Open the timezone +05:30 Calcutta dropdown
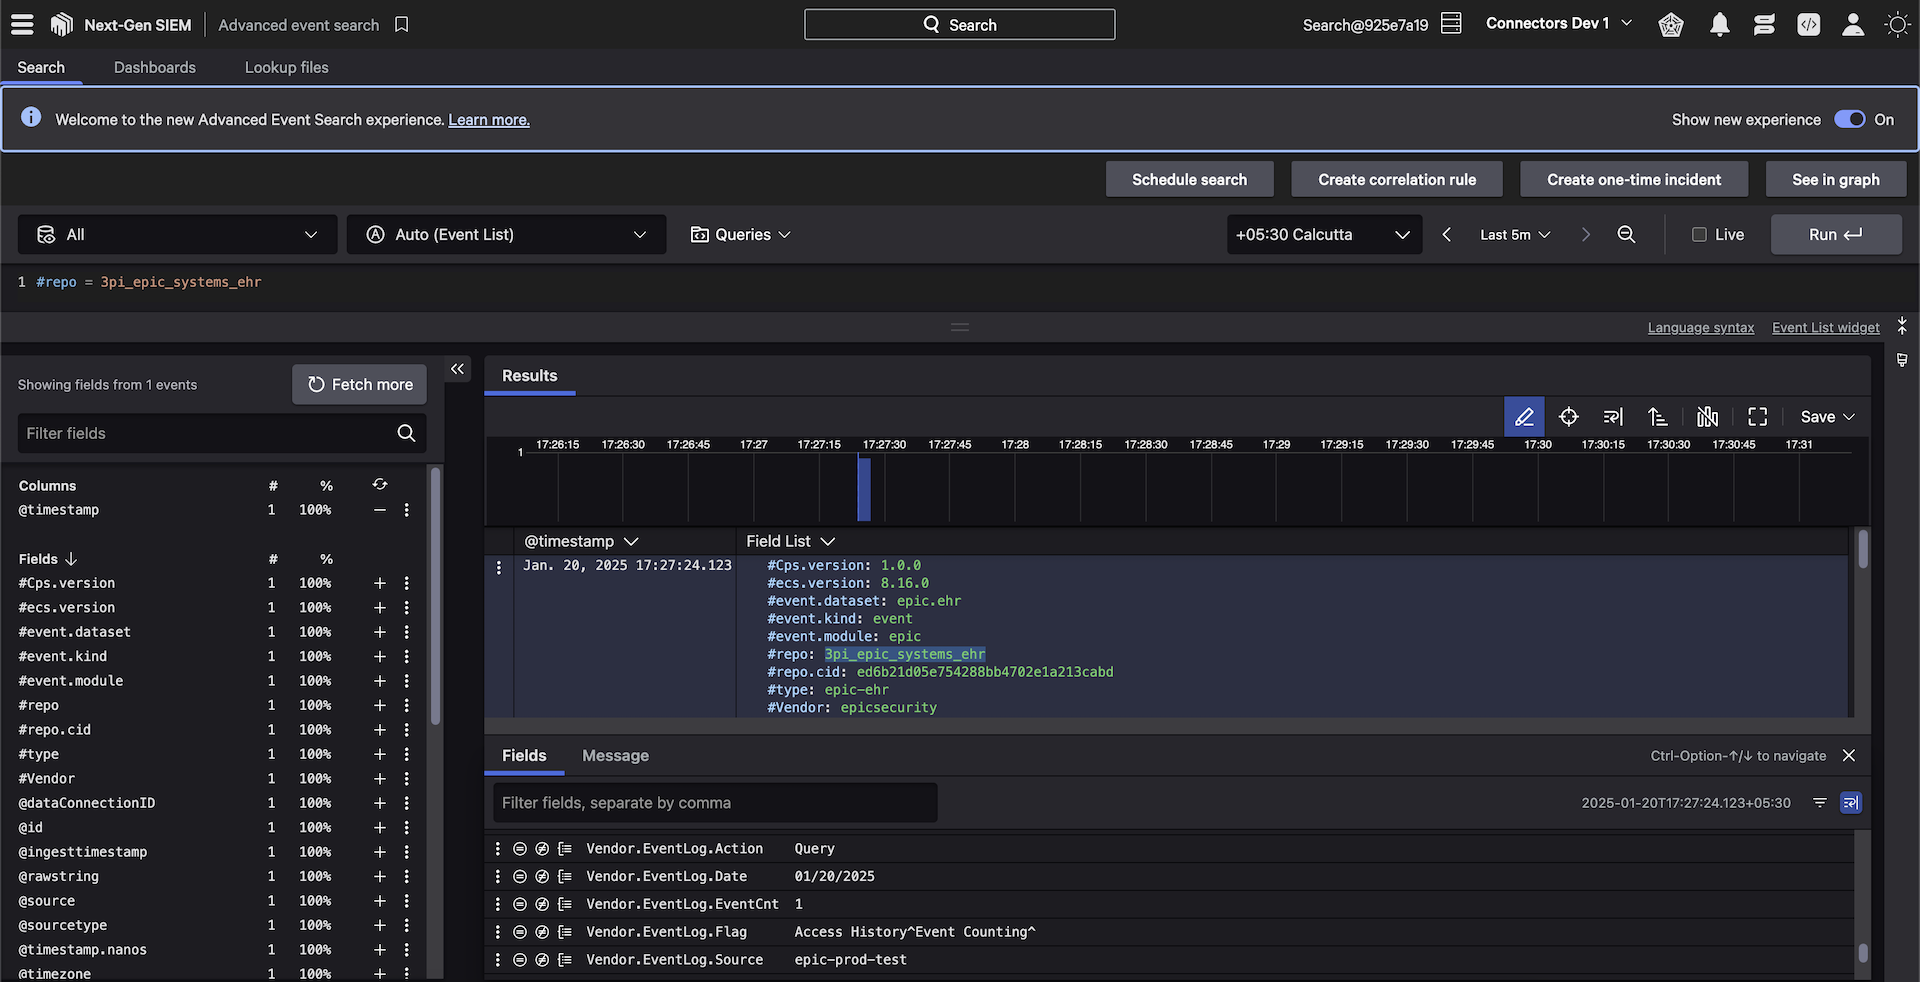This screenshot has height=982, width=1920. pyautogui.click(x=1323, y=234)
